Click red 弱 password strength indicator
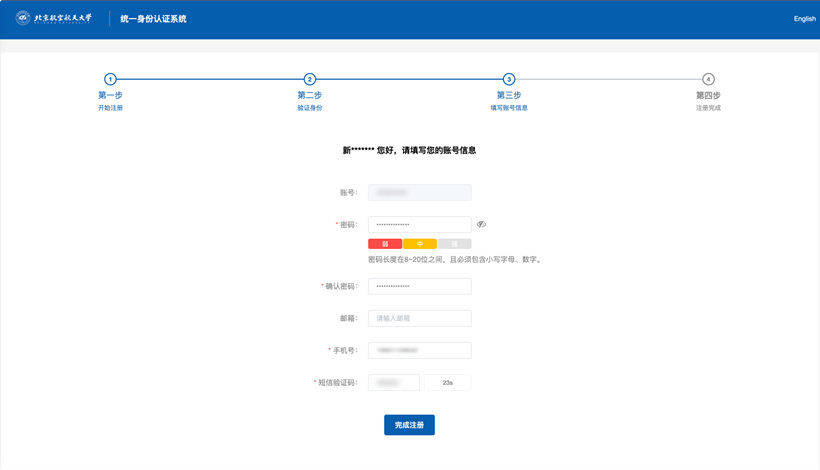The height and width of the screenshot is (470, 820). (x=385, y=244)
